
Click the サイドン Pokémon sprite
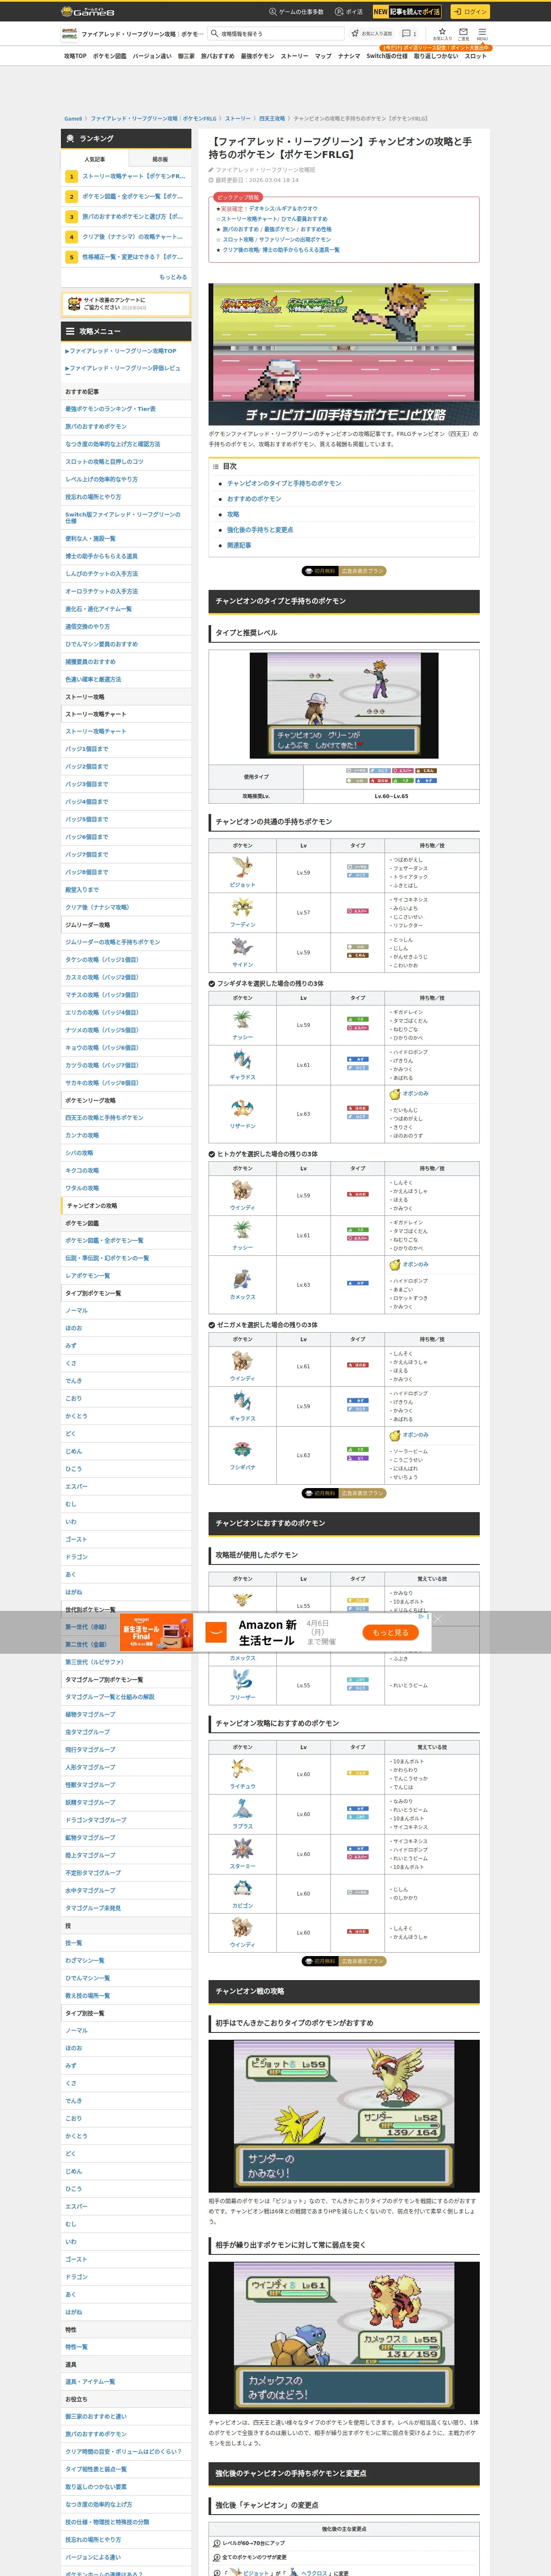(x=242, y=947)
